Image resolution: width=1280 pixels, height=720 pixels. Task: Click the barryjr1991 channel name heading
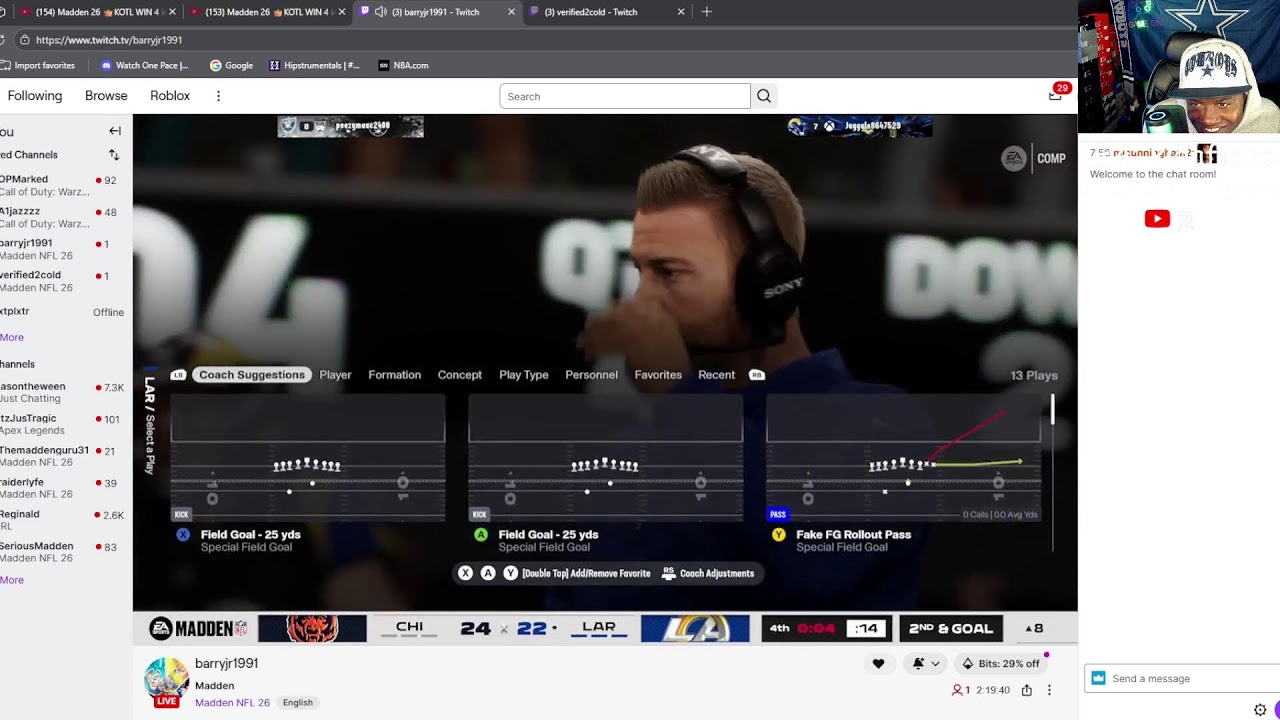coord(226,663)
